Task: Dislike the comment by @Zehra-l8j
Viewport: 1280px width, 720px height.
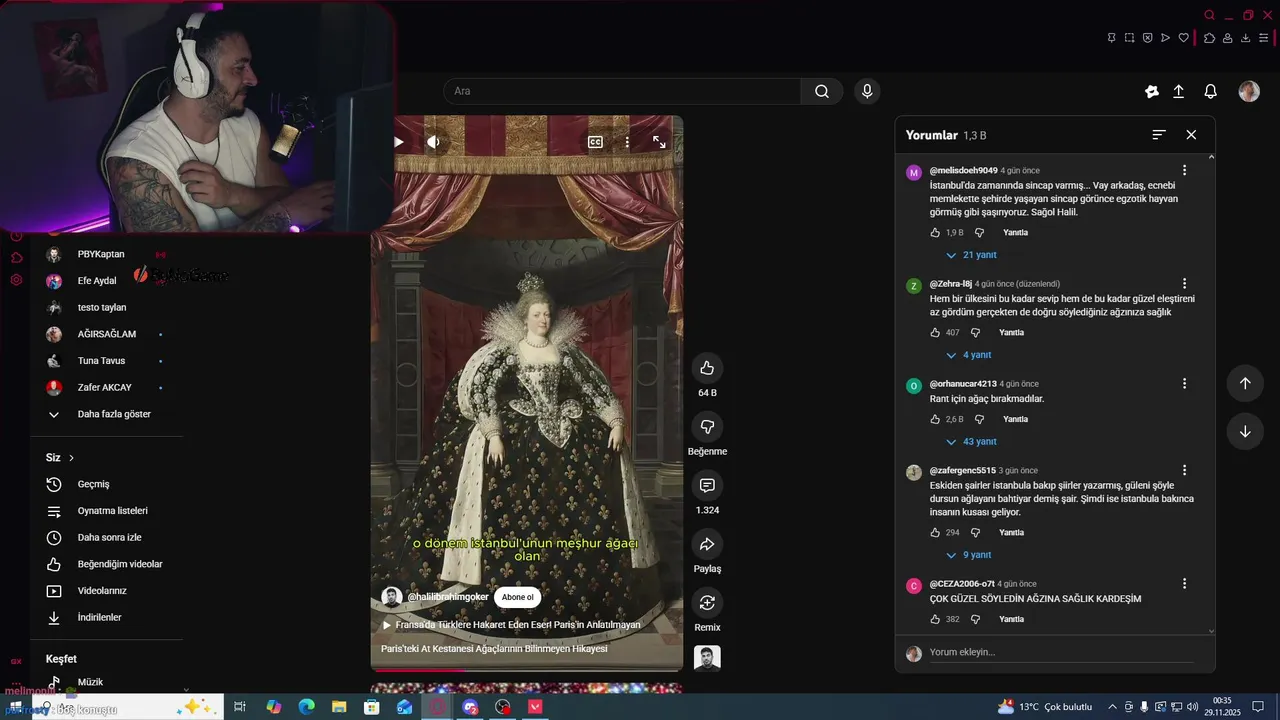Action: click(x=976, y=333)
